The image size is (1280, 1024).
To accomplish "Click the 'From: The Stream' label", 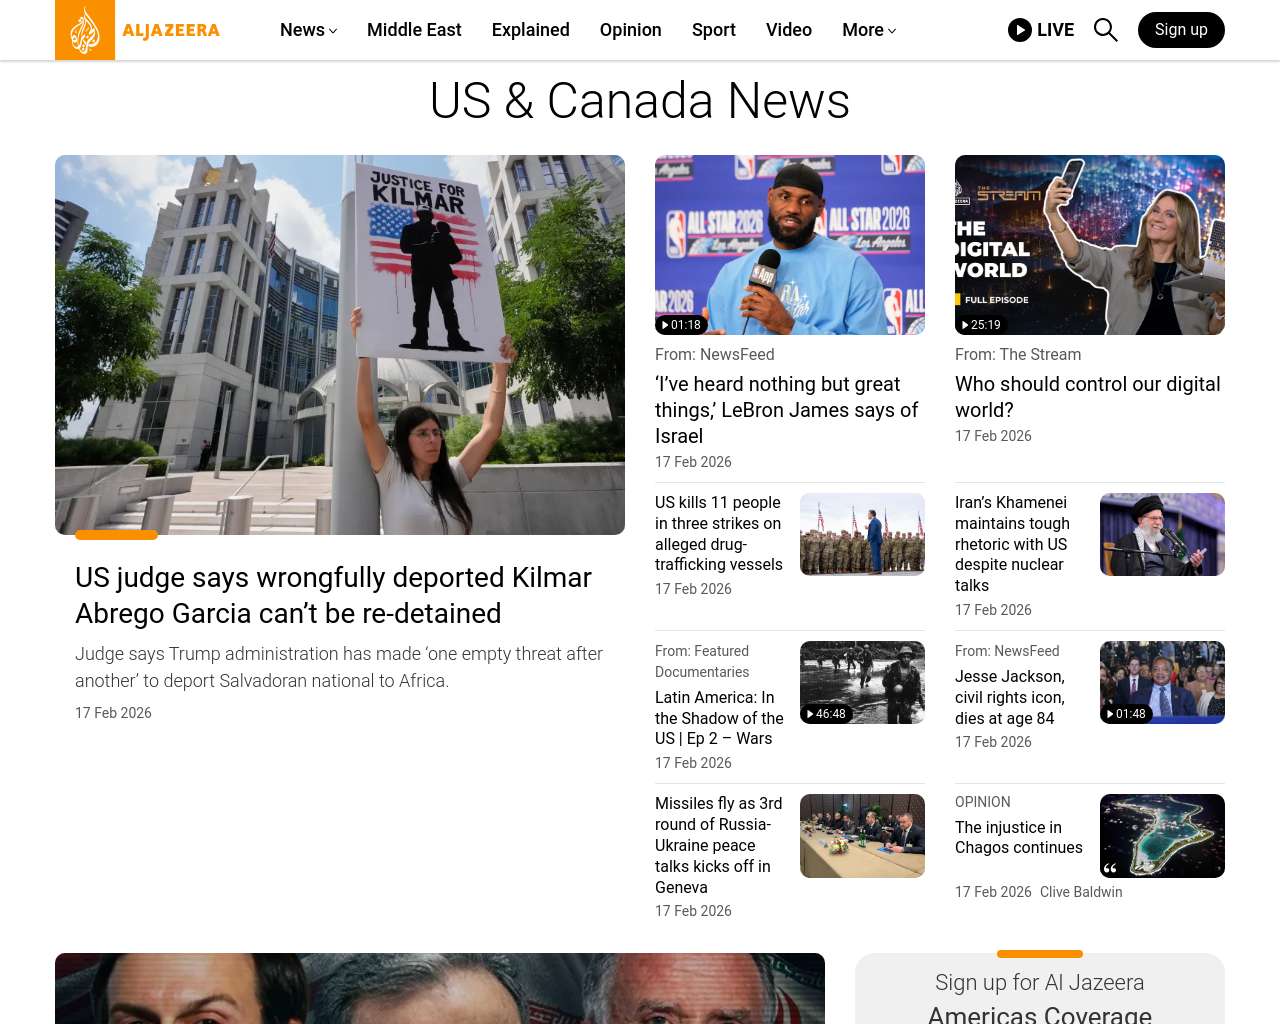I will [1018, 354].
